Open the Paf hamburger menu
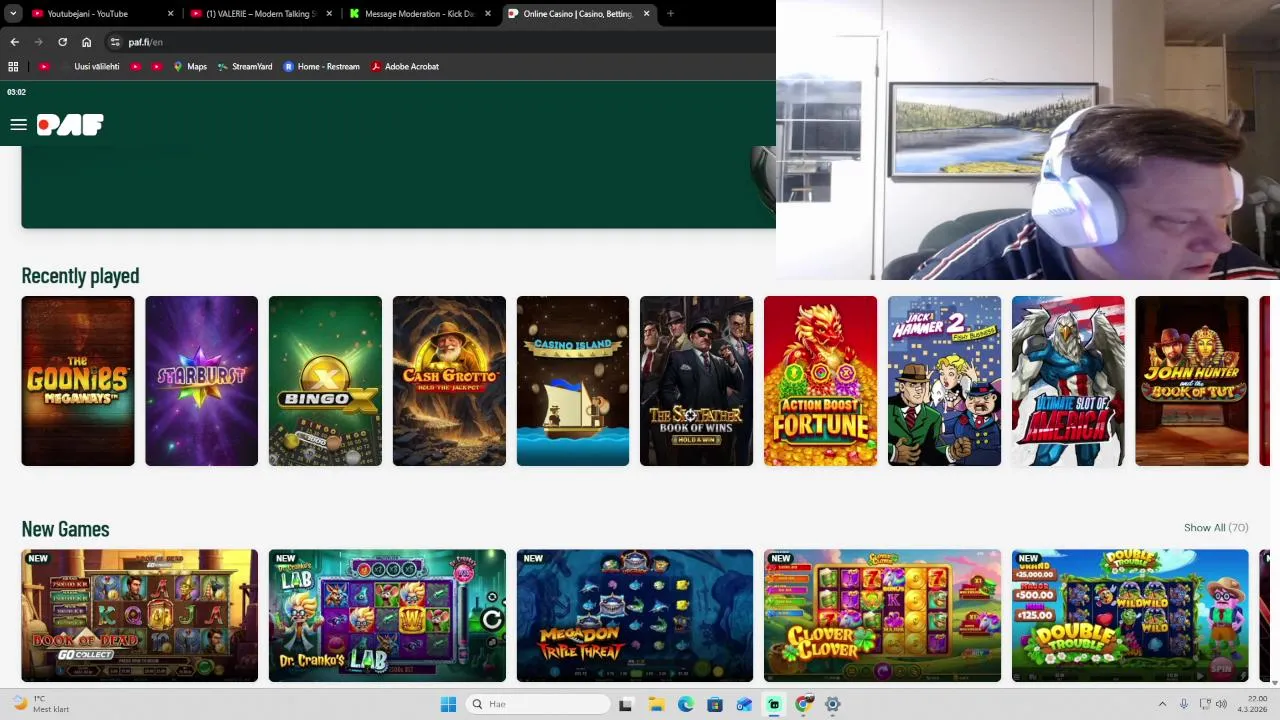 coord(18,125)
